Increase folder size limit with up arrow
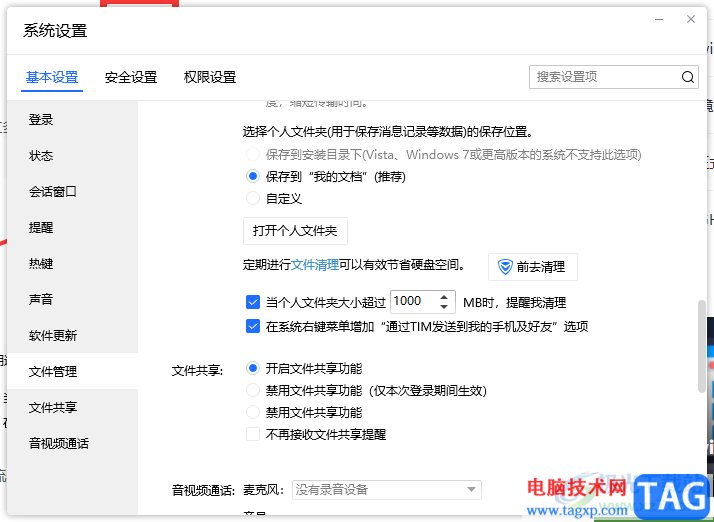The image size is (714, 522). [x=444, y=297]
